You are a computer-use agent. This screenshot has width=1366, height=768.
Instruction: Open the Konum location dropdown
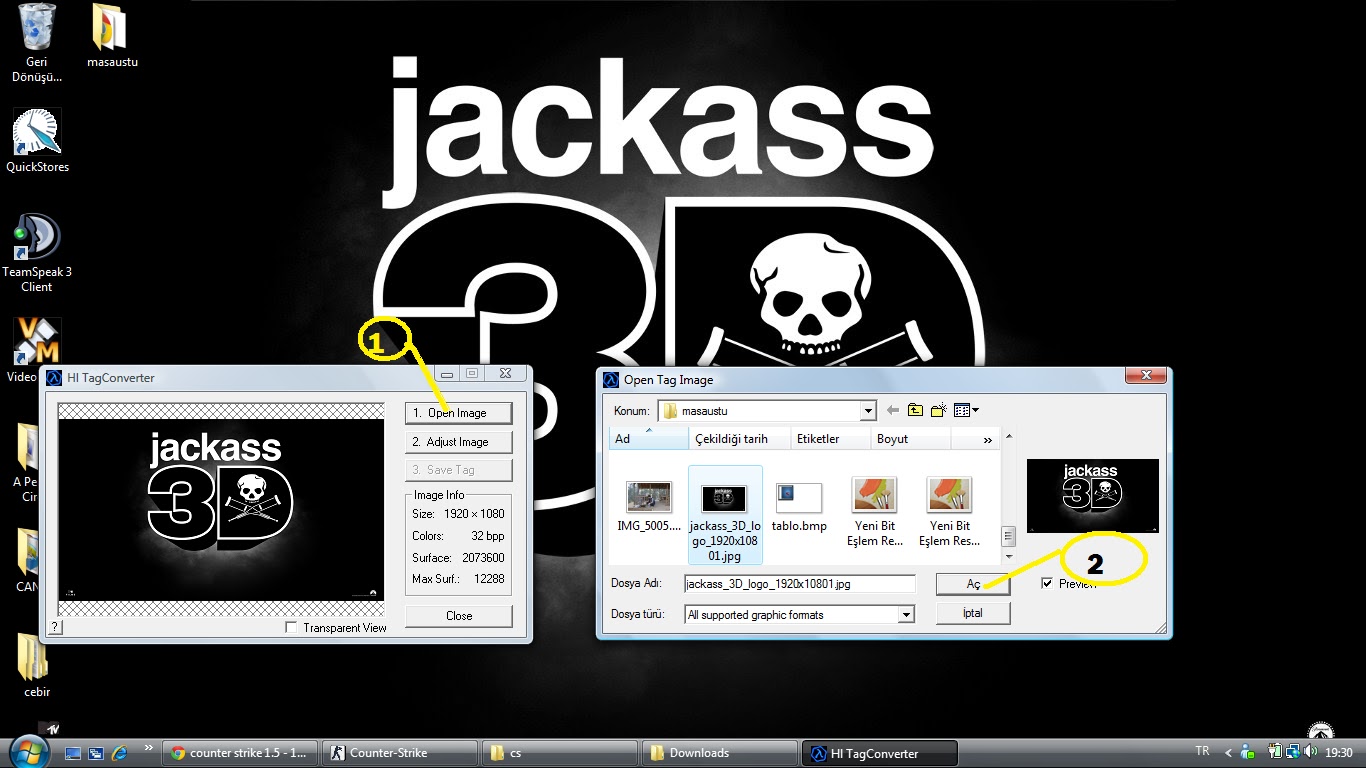point(867,411)
